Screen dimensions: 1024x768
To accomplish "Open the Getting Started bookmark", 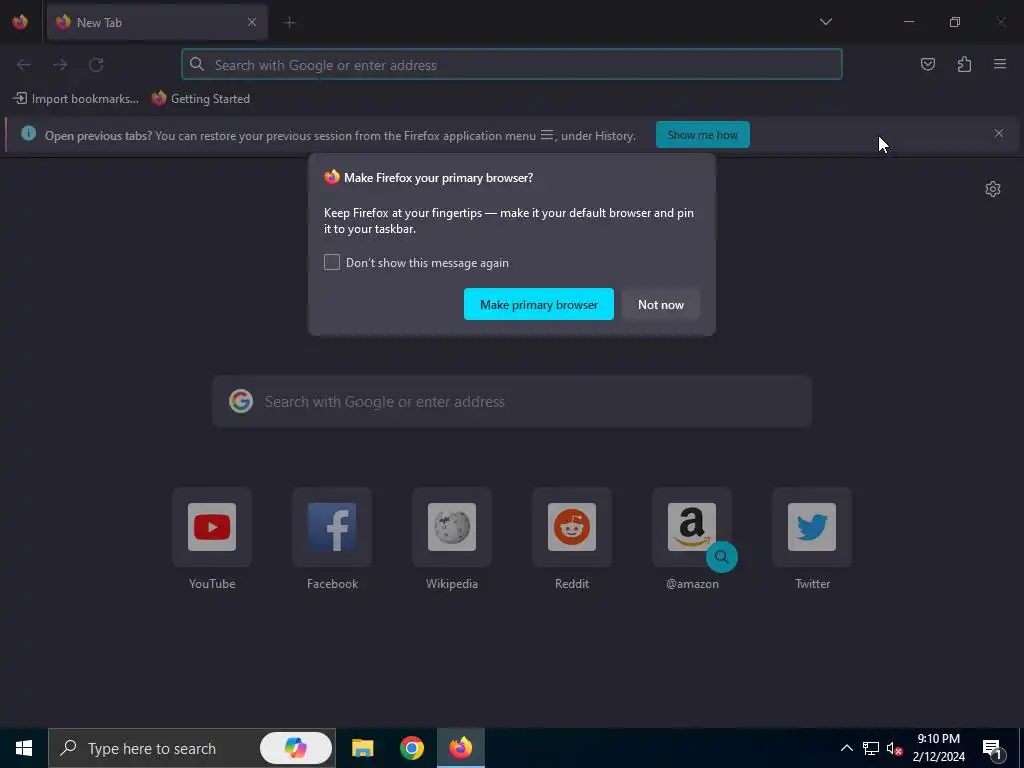I will [201, 99].
